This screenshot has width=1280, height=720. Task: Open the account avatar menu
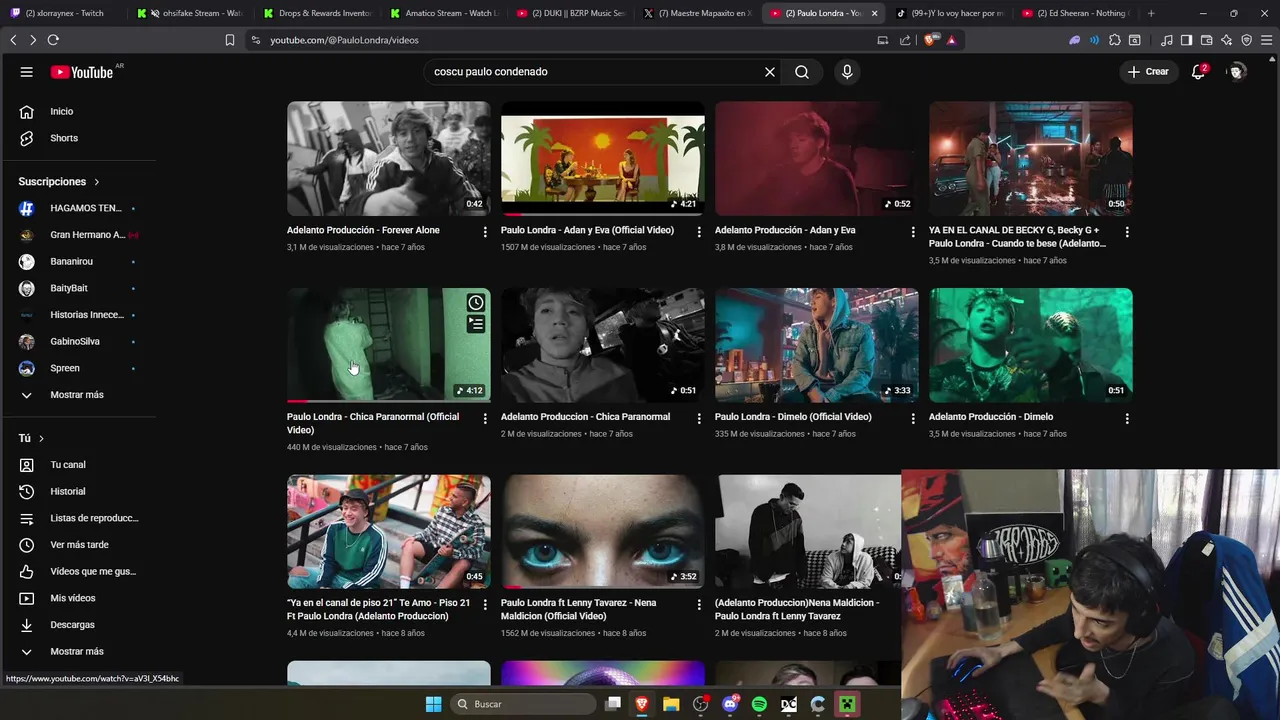(x=1237, y=72)
